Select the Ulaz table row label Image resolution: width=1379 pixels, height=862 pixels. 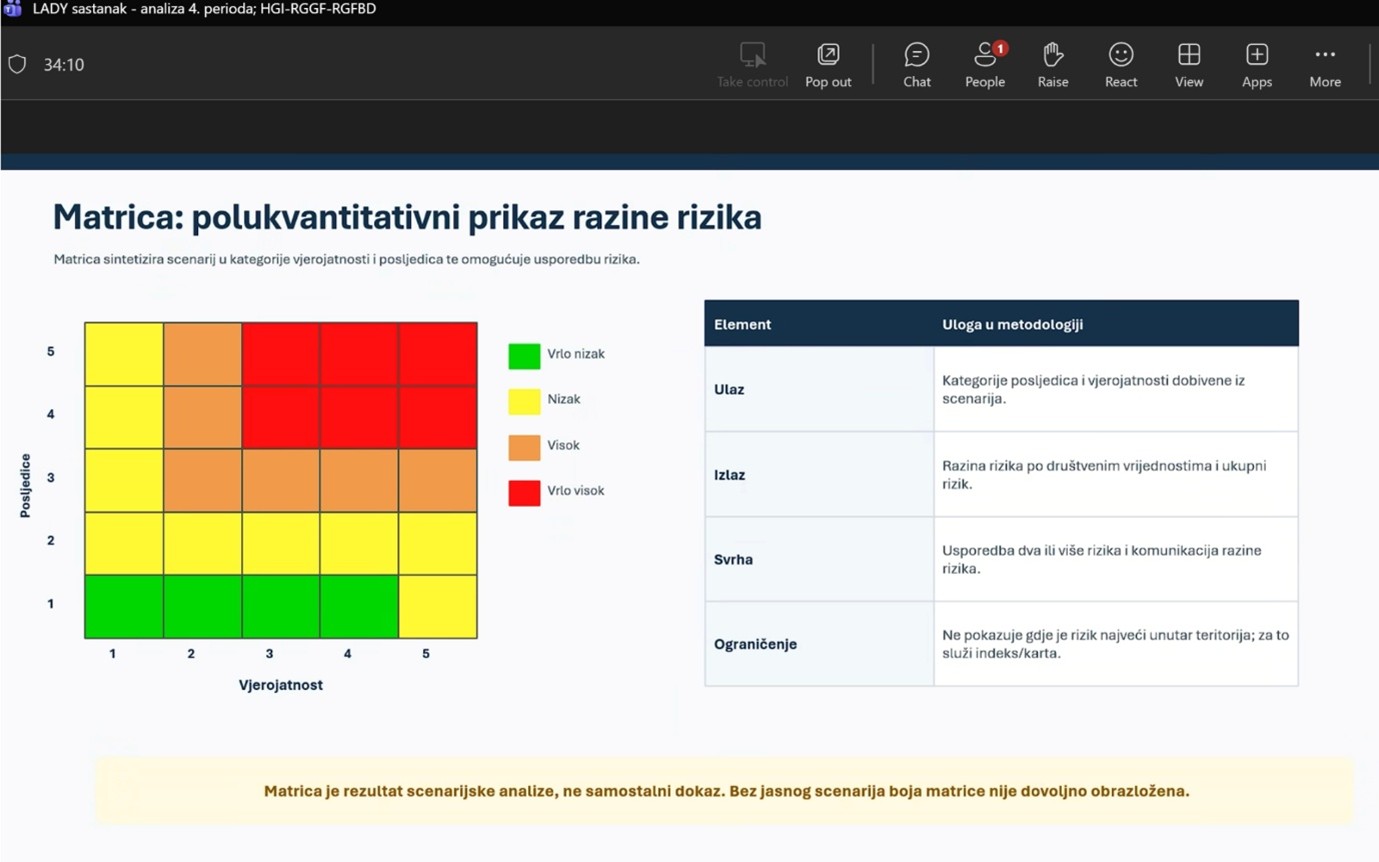point(729,389)
